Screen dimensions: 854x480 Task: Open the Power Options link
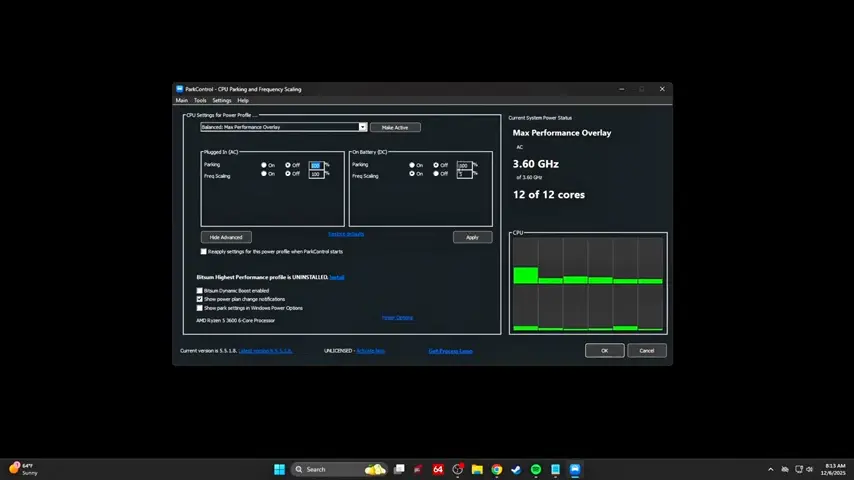coord(397,318)
